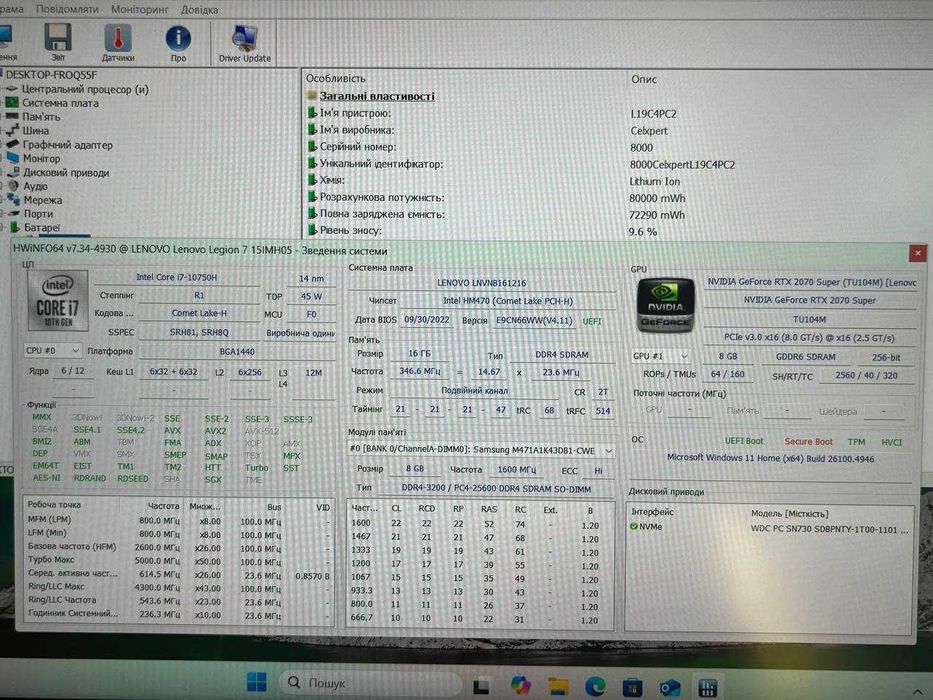This screenshot has width=933, height=700.
Task: Click BIOS version E9CN66WW(V4.11) field
Action: pos(534,320)
